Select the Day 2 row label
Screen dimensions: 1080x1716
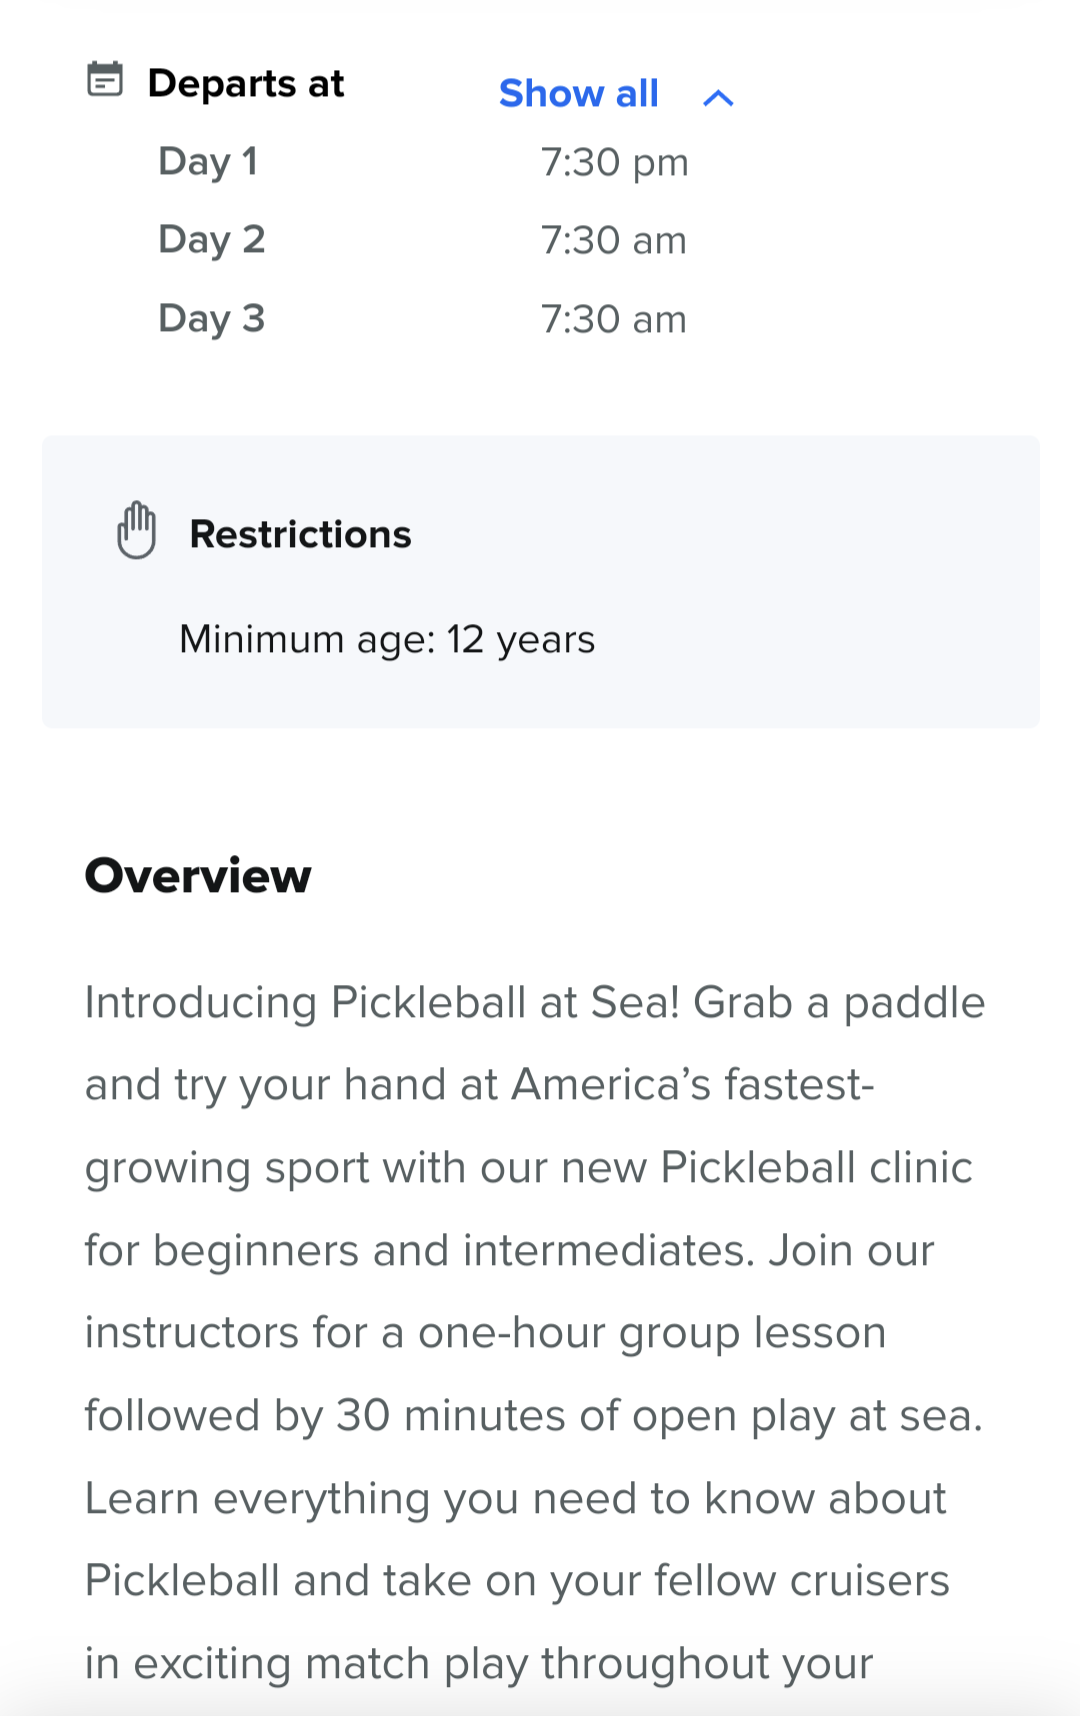coord(212,240)
